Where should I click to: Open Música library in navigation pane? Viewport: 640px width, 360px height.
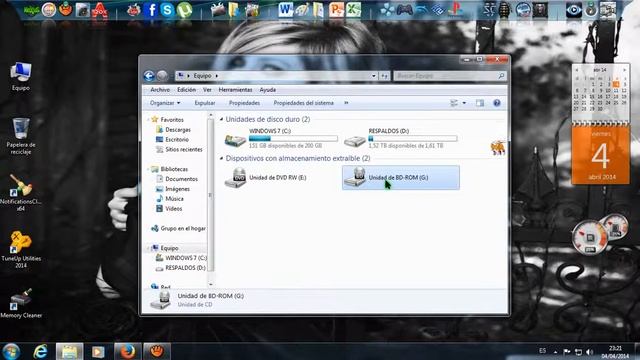[174, 199]
